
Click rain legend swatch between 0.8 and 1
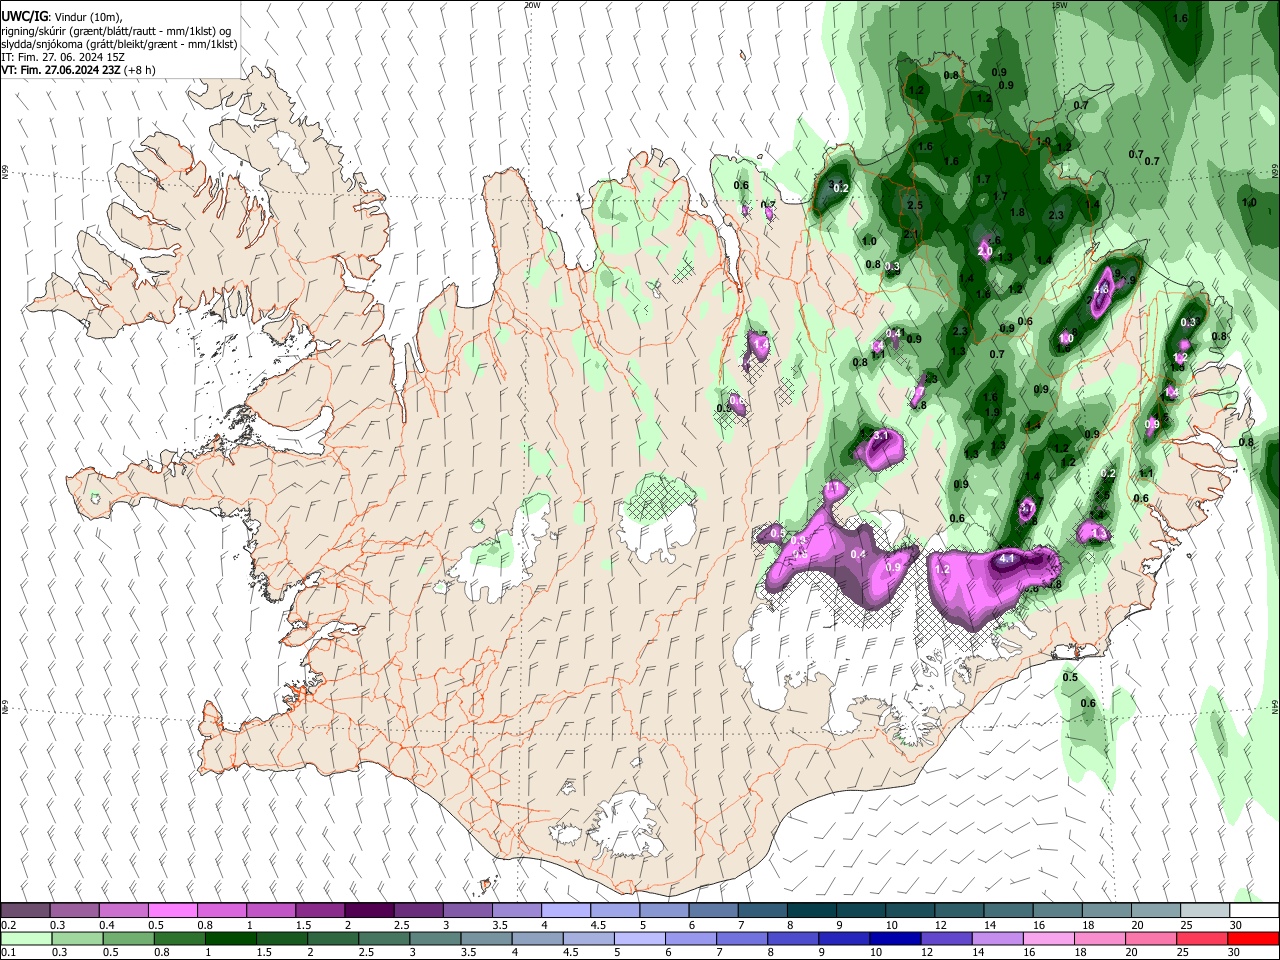(x=179, y=938)
